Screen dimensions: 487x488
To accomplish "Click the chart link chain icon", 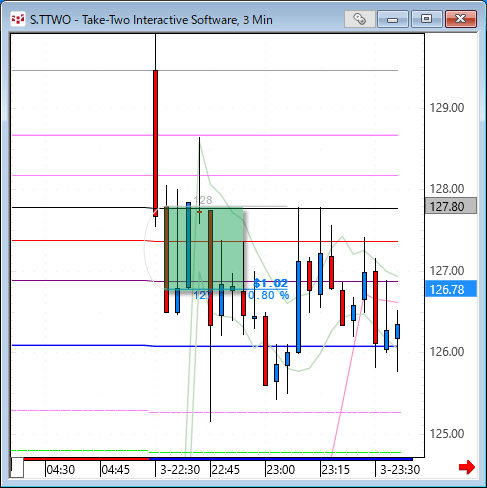I will coord(360,19).
